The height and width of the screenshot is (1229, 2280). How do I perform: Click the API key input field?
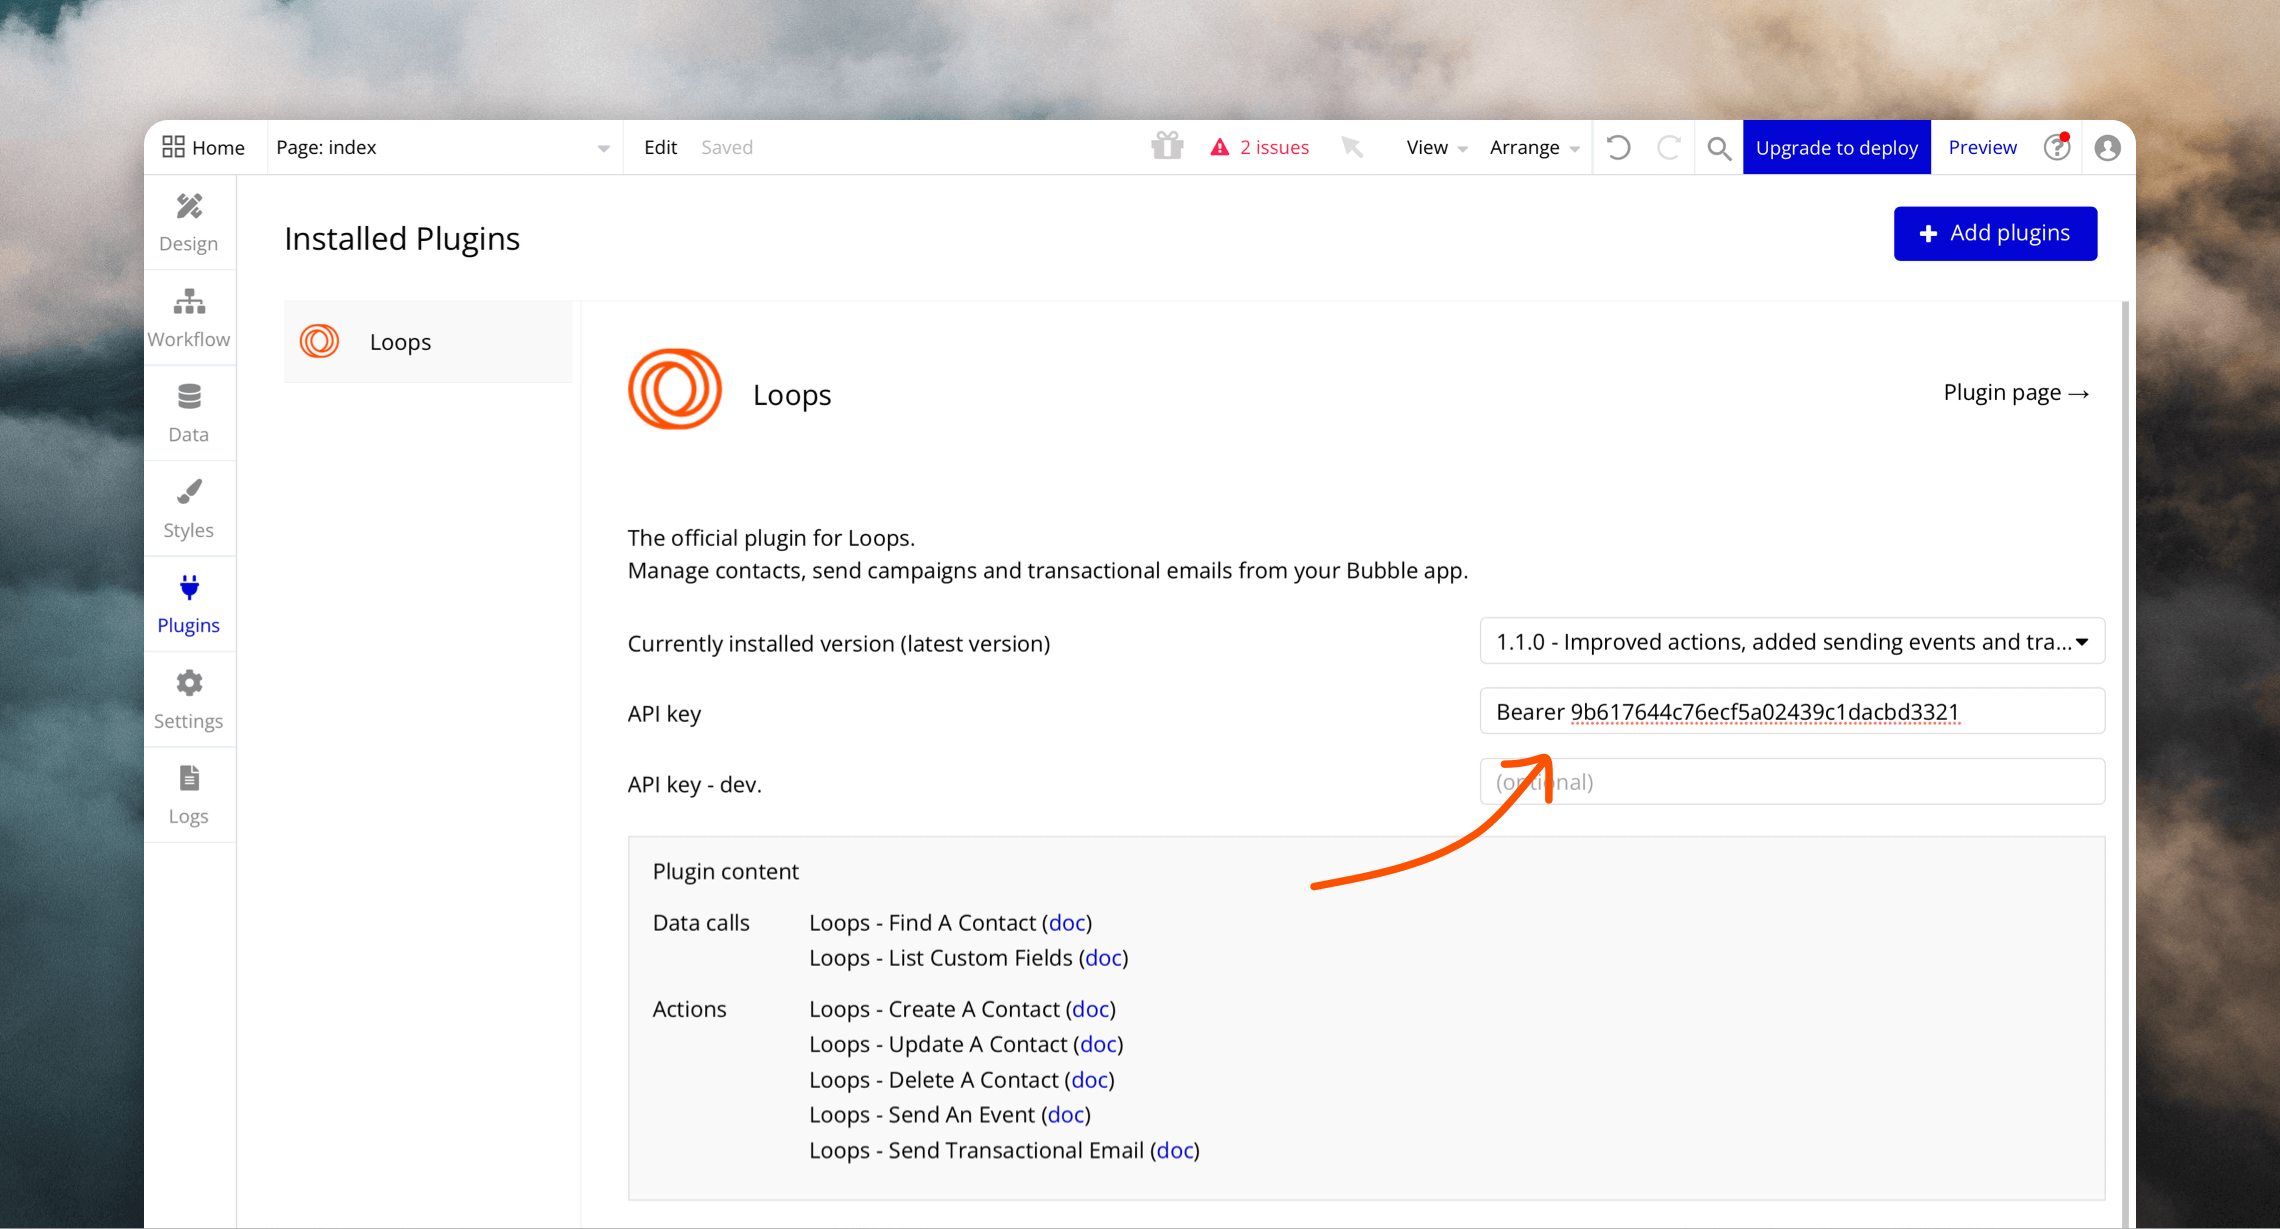pos(1792,711)
